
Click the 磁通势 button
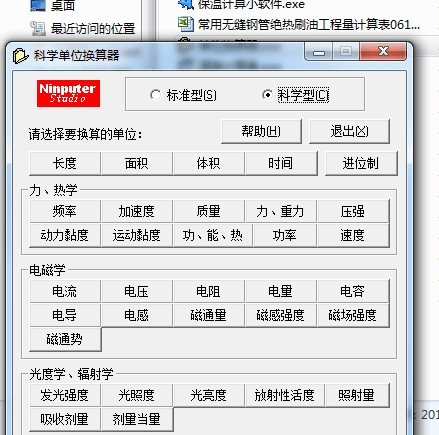coord(65,339)
